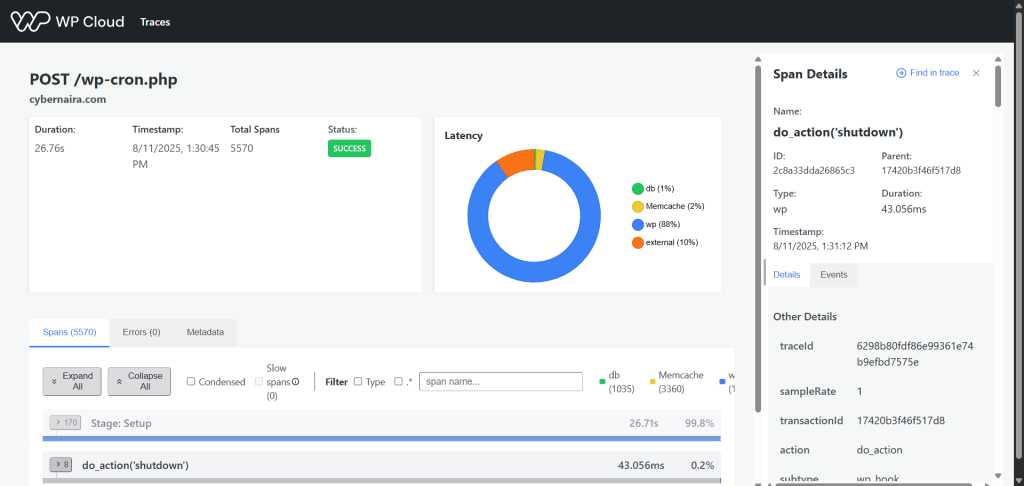Image resolution: width=1024 pixels, height=486 pixels.
Task: Click the yellow Memcache legend swatch in Latency
Action: tap(637, 206)
